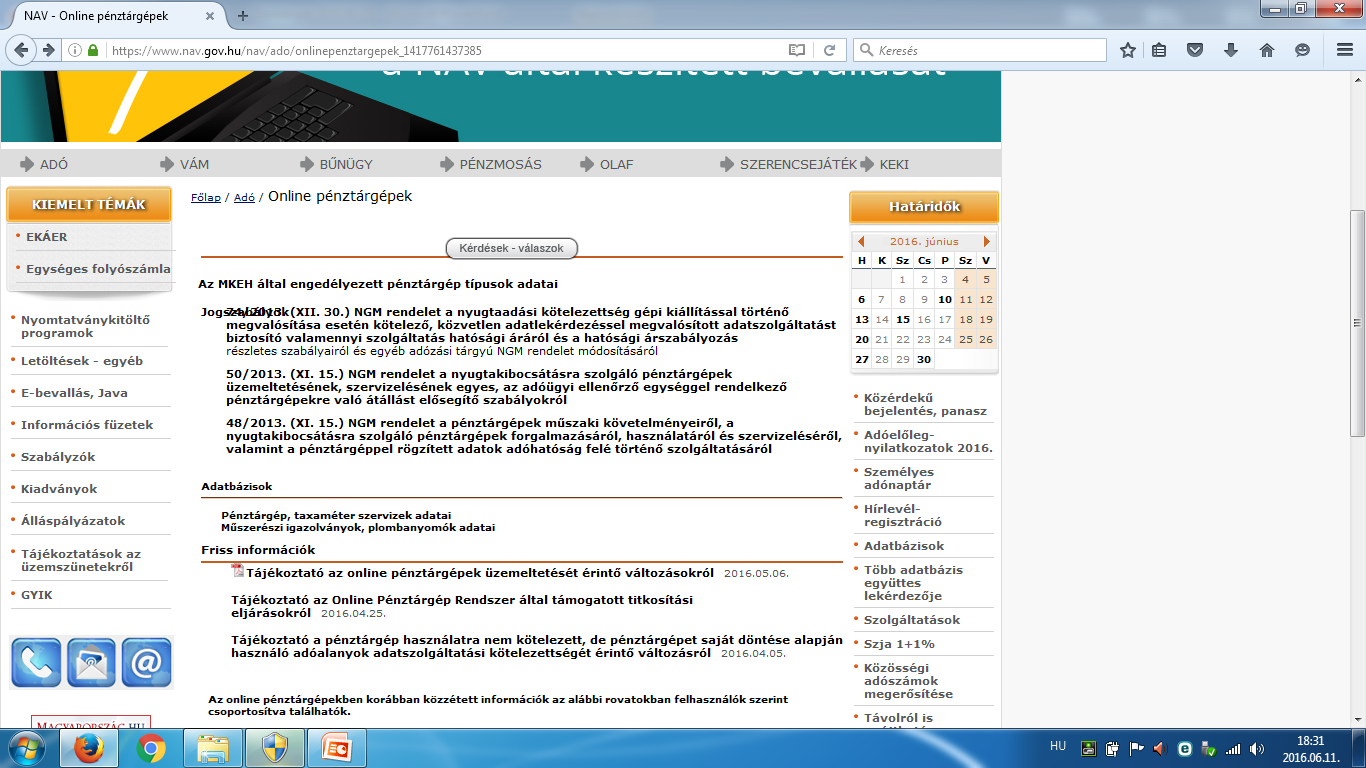1366x768 pixels.
Task: Go to Firefox home page icon
Action: (1267, 50)
